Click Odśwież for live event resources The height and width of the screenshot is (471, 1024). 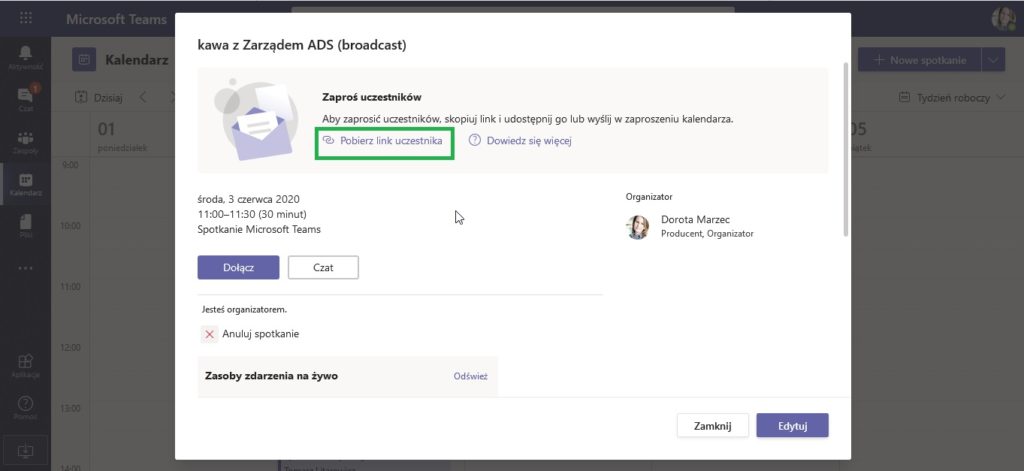click(470, 376)
